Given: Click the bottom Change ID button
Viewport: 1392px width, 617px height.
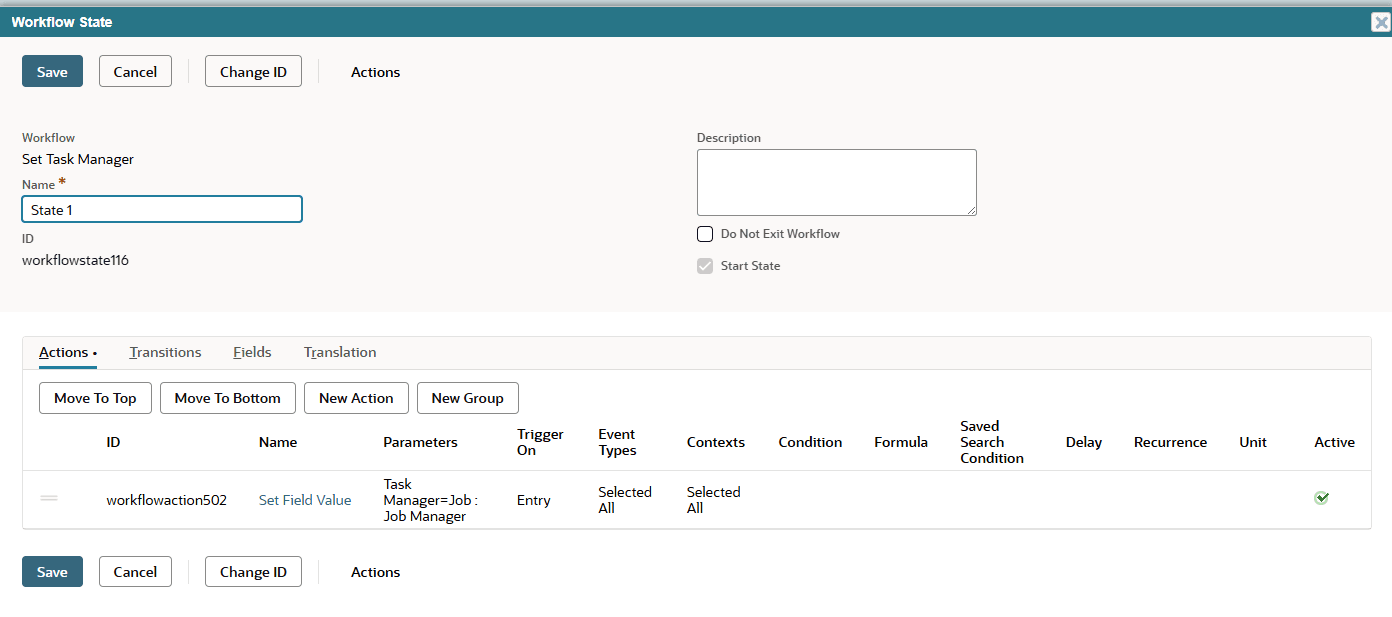Looking at the screenshot, I should [253, 572].
